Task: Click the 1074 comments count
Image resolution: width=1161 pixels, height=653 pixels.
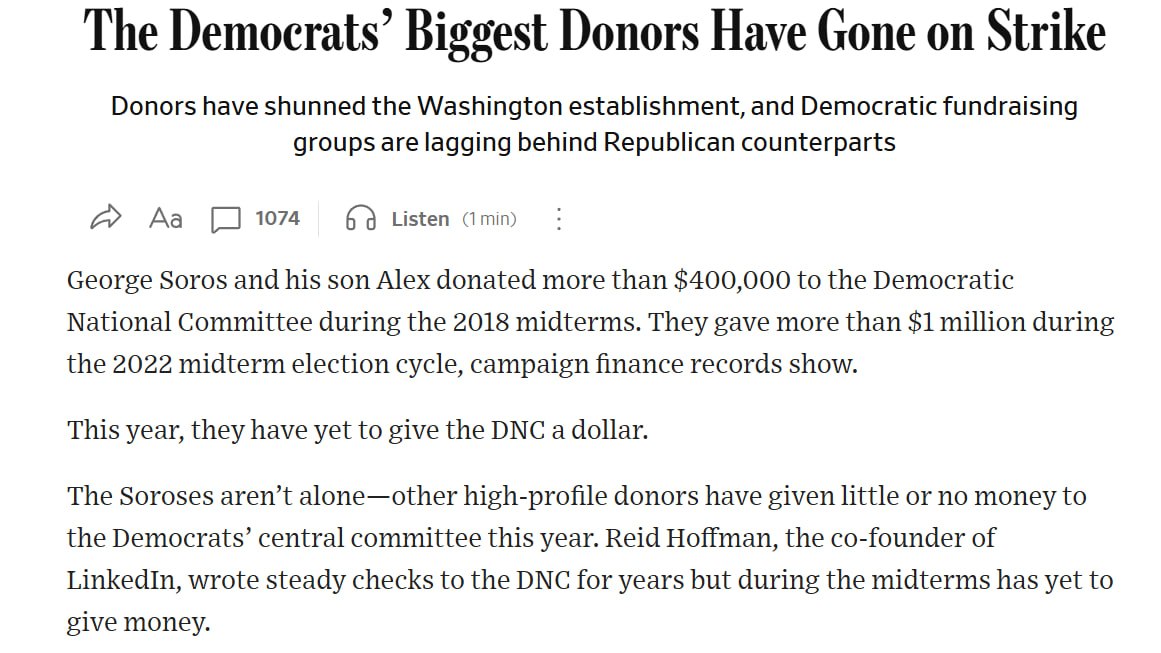Action: (x=278, y=218)
